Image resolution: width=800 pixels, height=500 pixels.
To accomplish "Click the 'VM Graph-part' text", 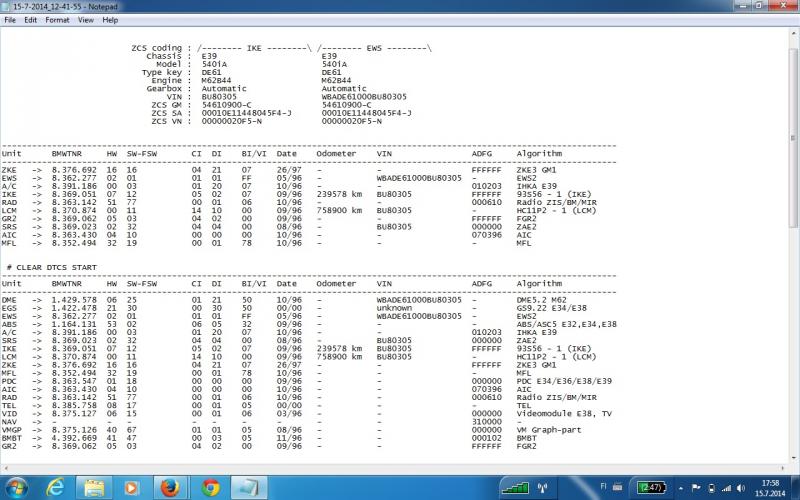I will (548, 430).
